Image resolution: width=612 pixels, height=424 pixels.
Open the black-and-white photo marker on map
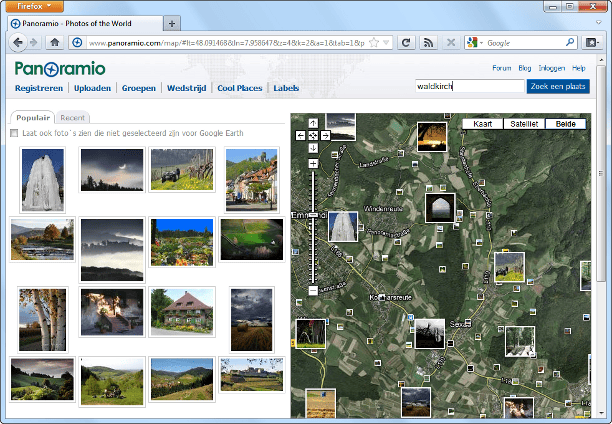click(430, 334)
